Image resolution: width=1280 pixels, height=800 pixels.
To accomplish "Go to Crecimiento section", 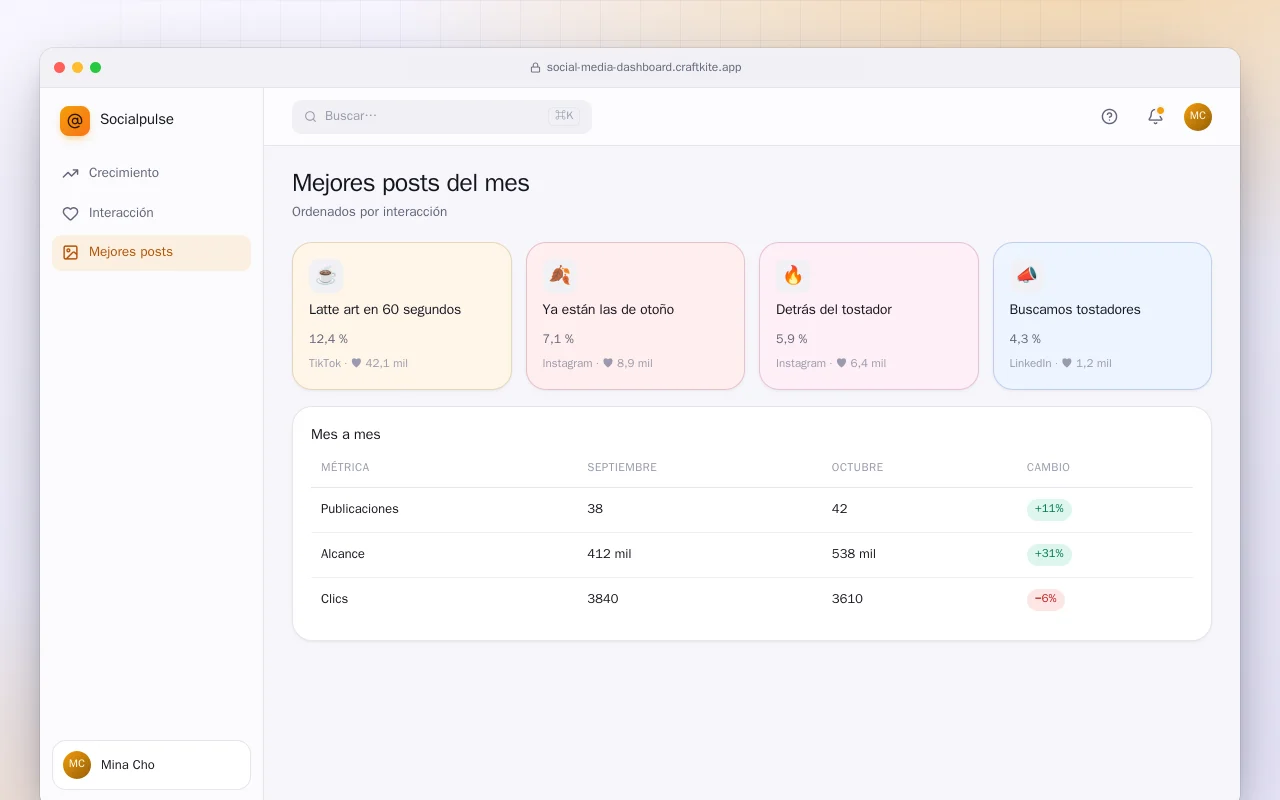I will click(151, 173).
